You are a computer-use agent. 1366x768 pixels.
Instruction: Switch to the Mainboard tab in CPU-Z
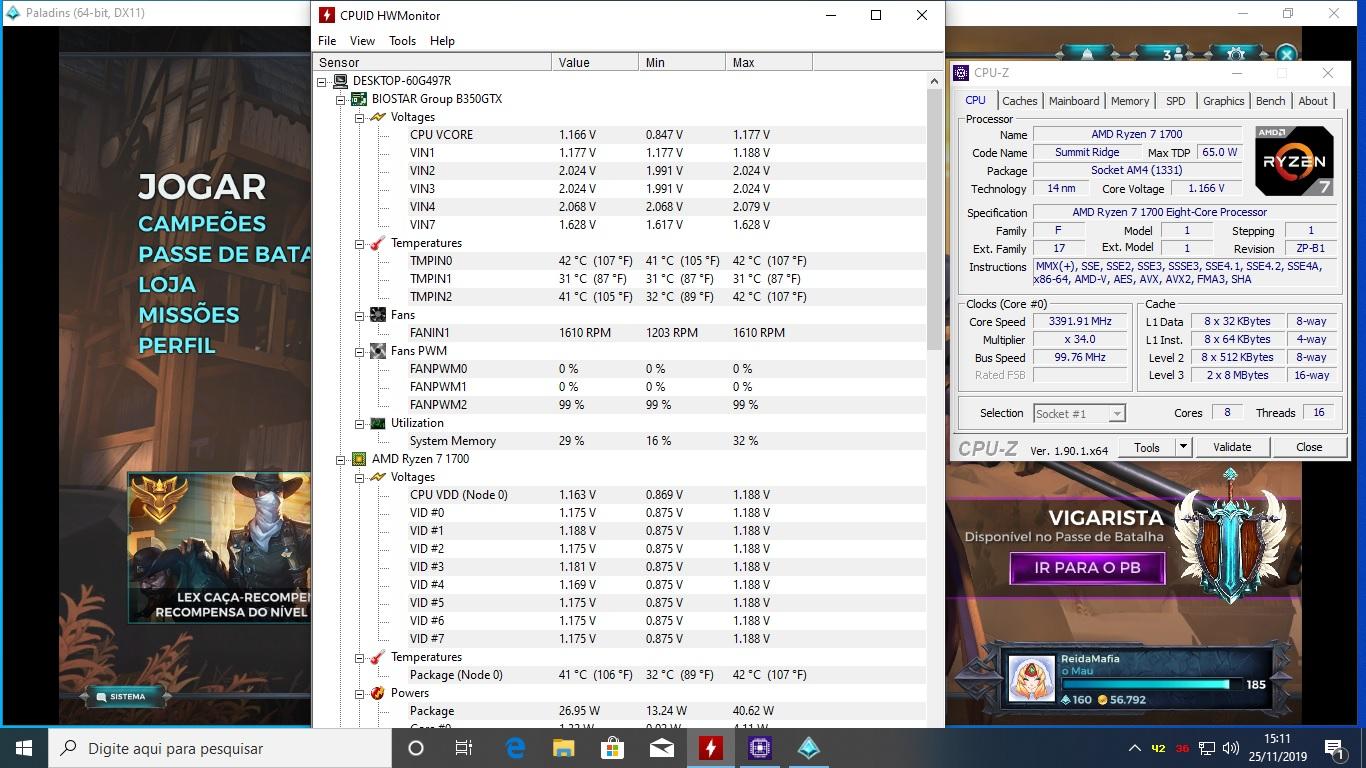[x=1074, y=101]
